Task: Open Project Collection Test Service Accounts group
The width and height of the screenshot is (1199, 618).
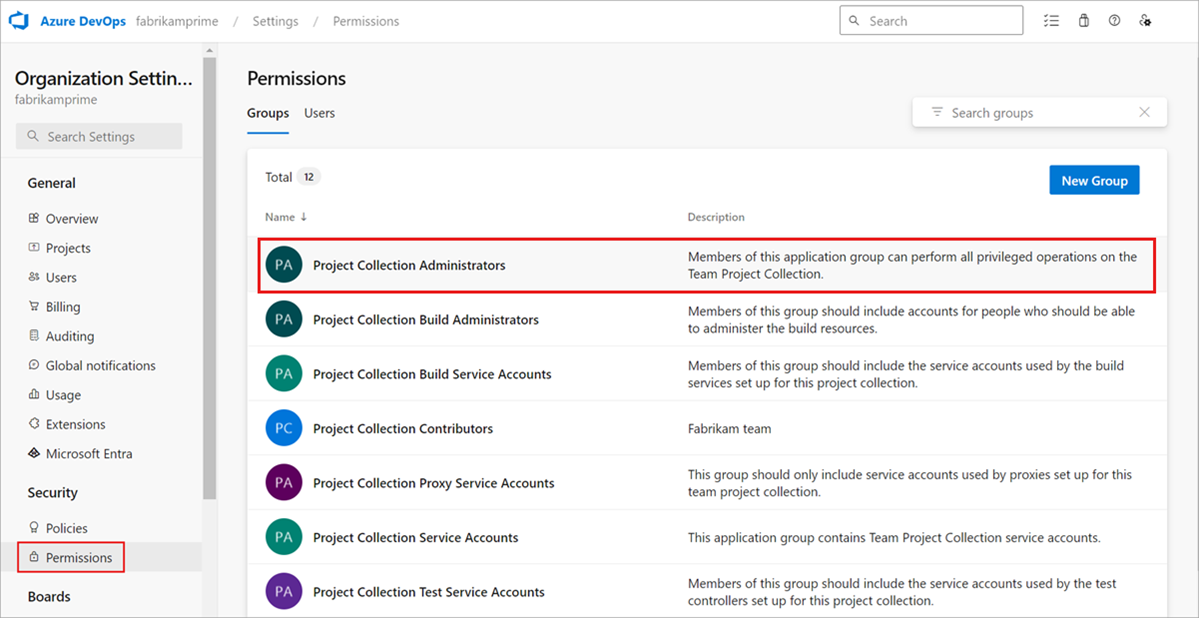Action: [x=429, y=592]
